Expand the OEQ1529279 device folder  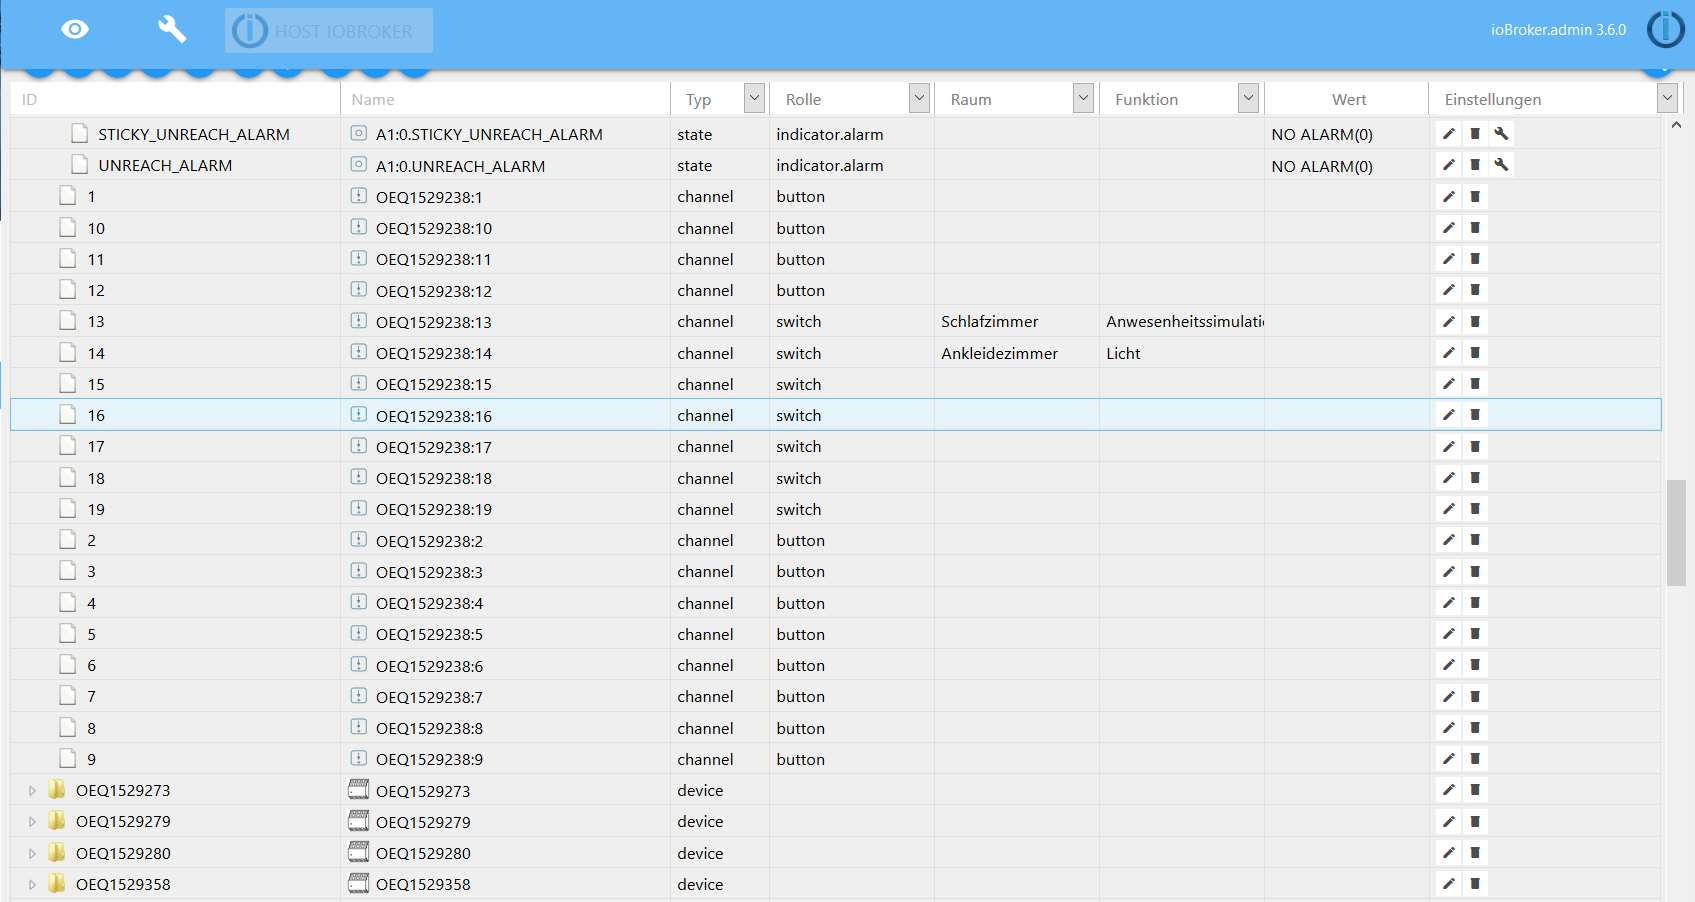32,822
